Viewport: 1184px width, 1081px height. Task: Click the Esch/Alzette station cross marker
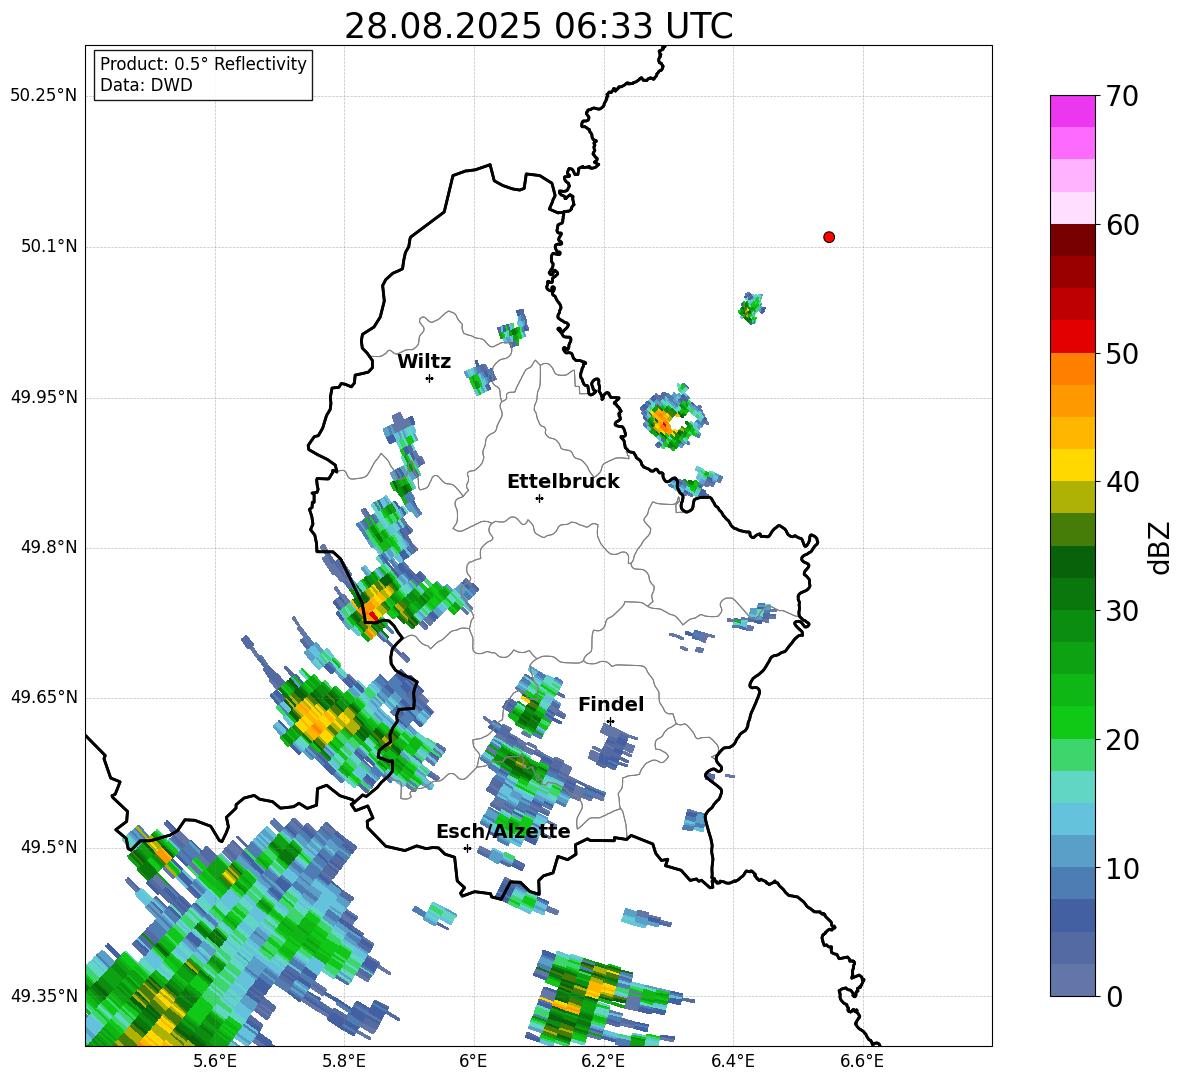467,848
